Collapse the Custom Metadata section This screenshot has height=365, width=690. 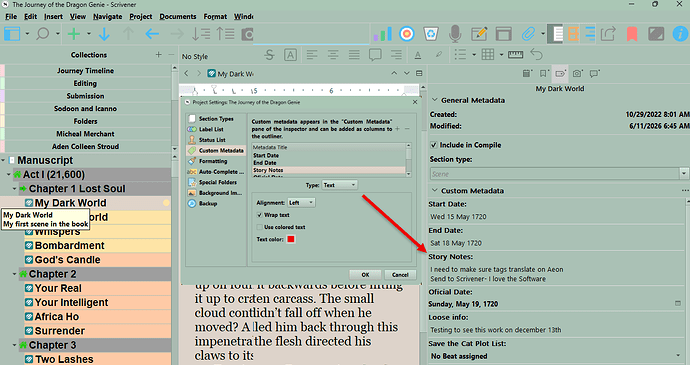(x=434, y=191)
